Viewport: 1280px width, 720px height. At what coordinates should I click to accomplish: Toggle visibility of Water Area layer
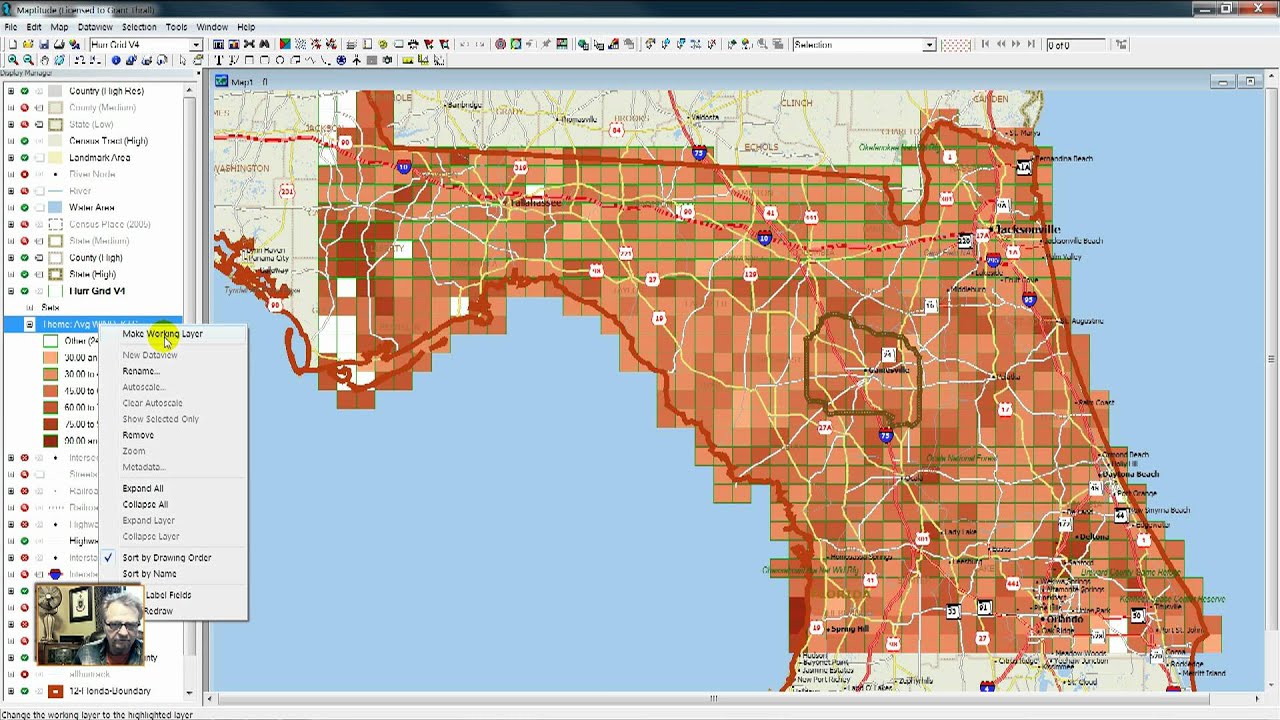click(25, 208)
